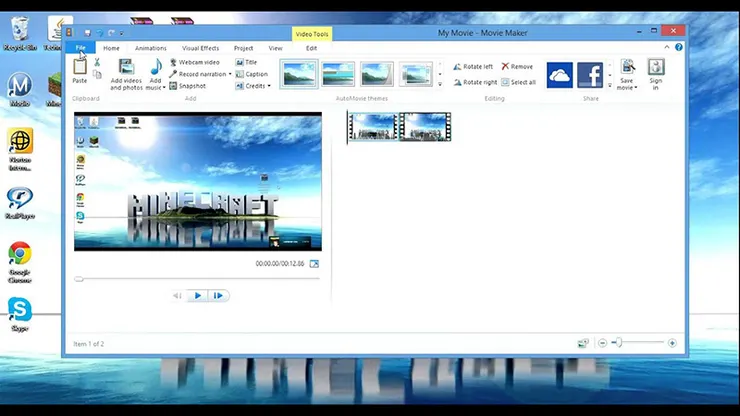Select the first AutoMovie theme thumbnail
This screenshot has height=416, width=740.
[299, 74]
